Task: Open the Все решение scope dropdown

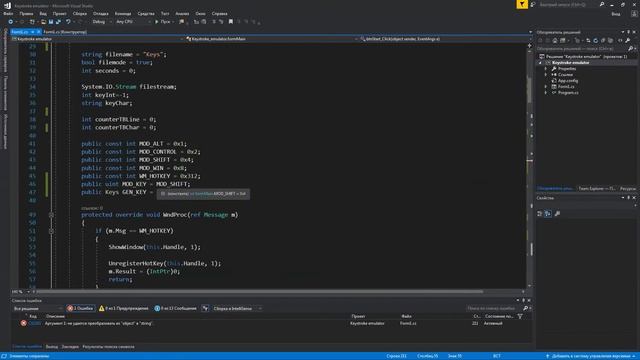Action: [38, 309]
